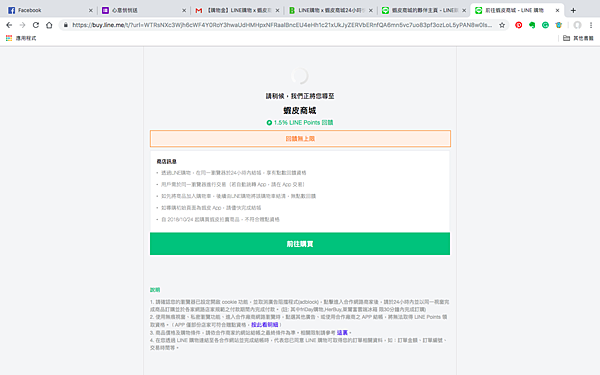600x375 pixels.
Task: Open the blue shield extension icon
Action: click(x=559, y=25)
